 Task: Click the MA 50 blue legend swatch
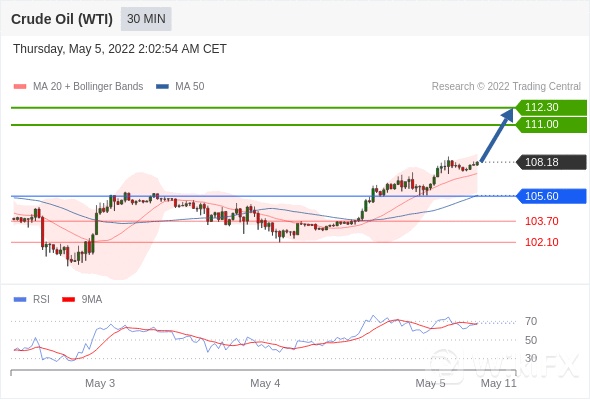click(162, 87)
